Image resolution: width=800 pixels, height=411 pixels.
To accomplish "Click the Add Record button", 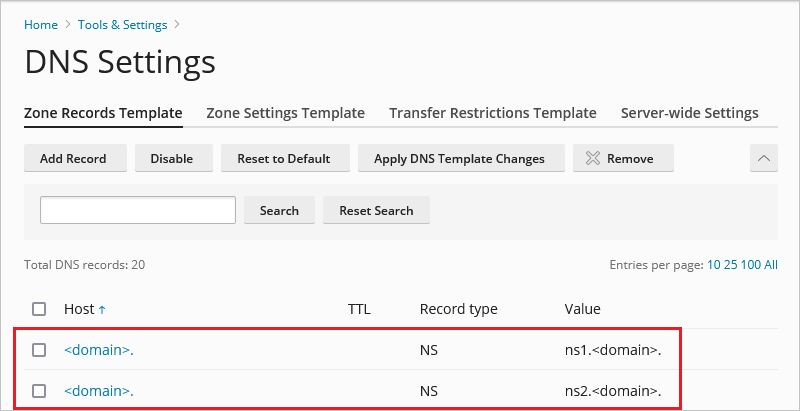I will tap(73, 158).
